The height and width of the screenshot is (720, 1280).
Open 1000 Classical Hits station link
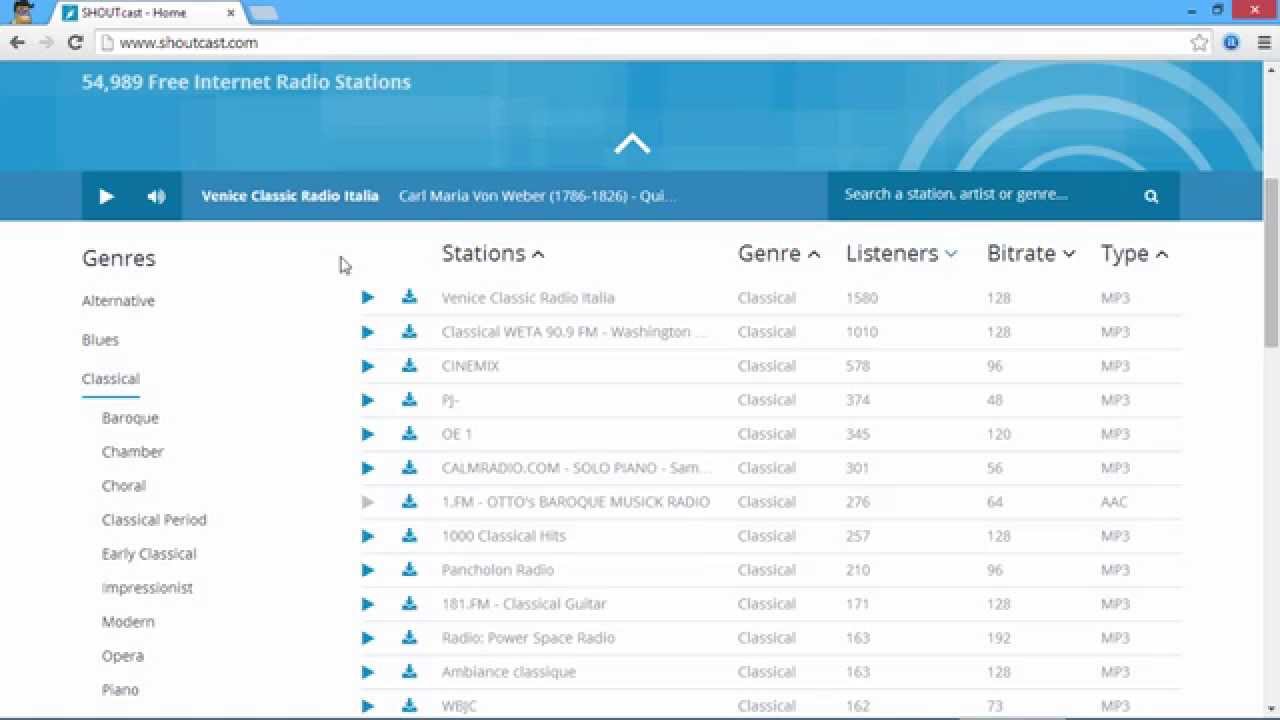click(504, 536)
